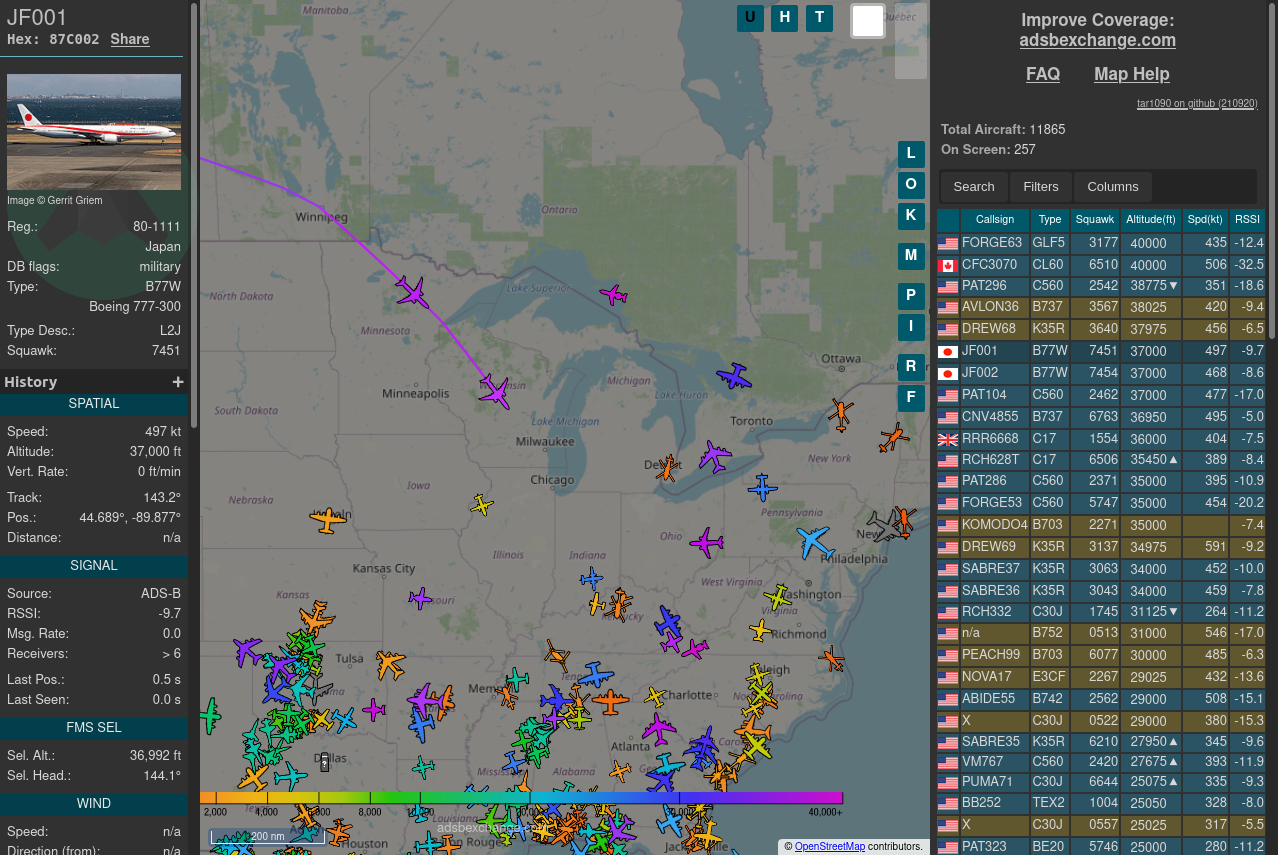The height and width of the screenshot is (855, 1278).
Task: Open the Search tab
Action: [974, 187]
